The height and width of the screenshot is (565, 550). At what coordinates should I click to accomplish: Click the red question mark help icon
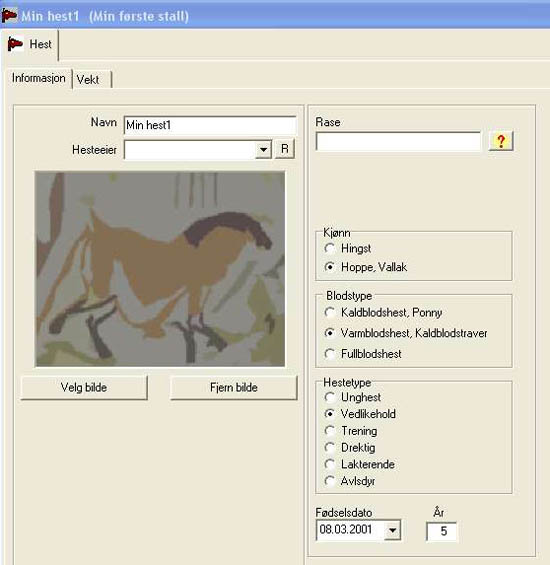(x=501, y=141)
